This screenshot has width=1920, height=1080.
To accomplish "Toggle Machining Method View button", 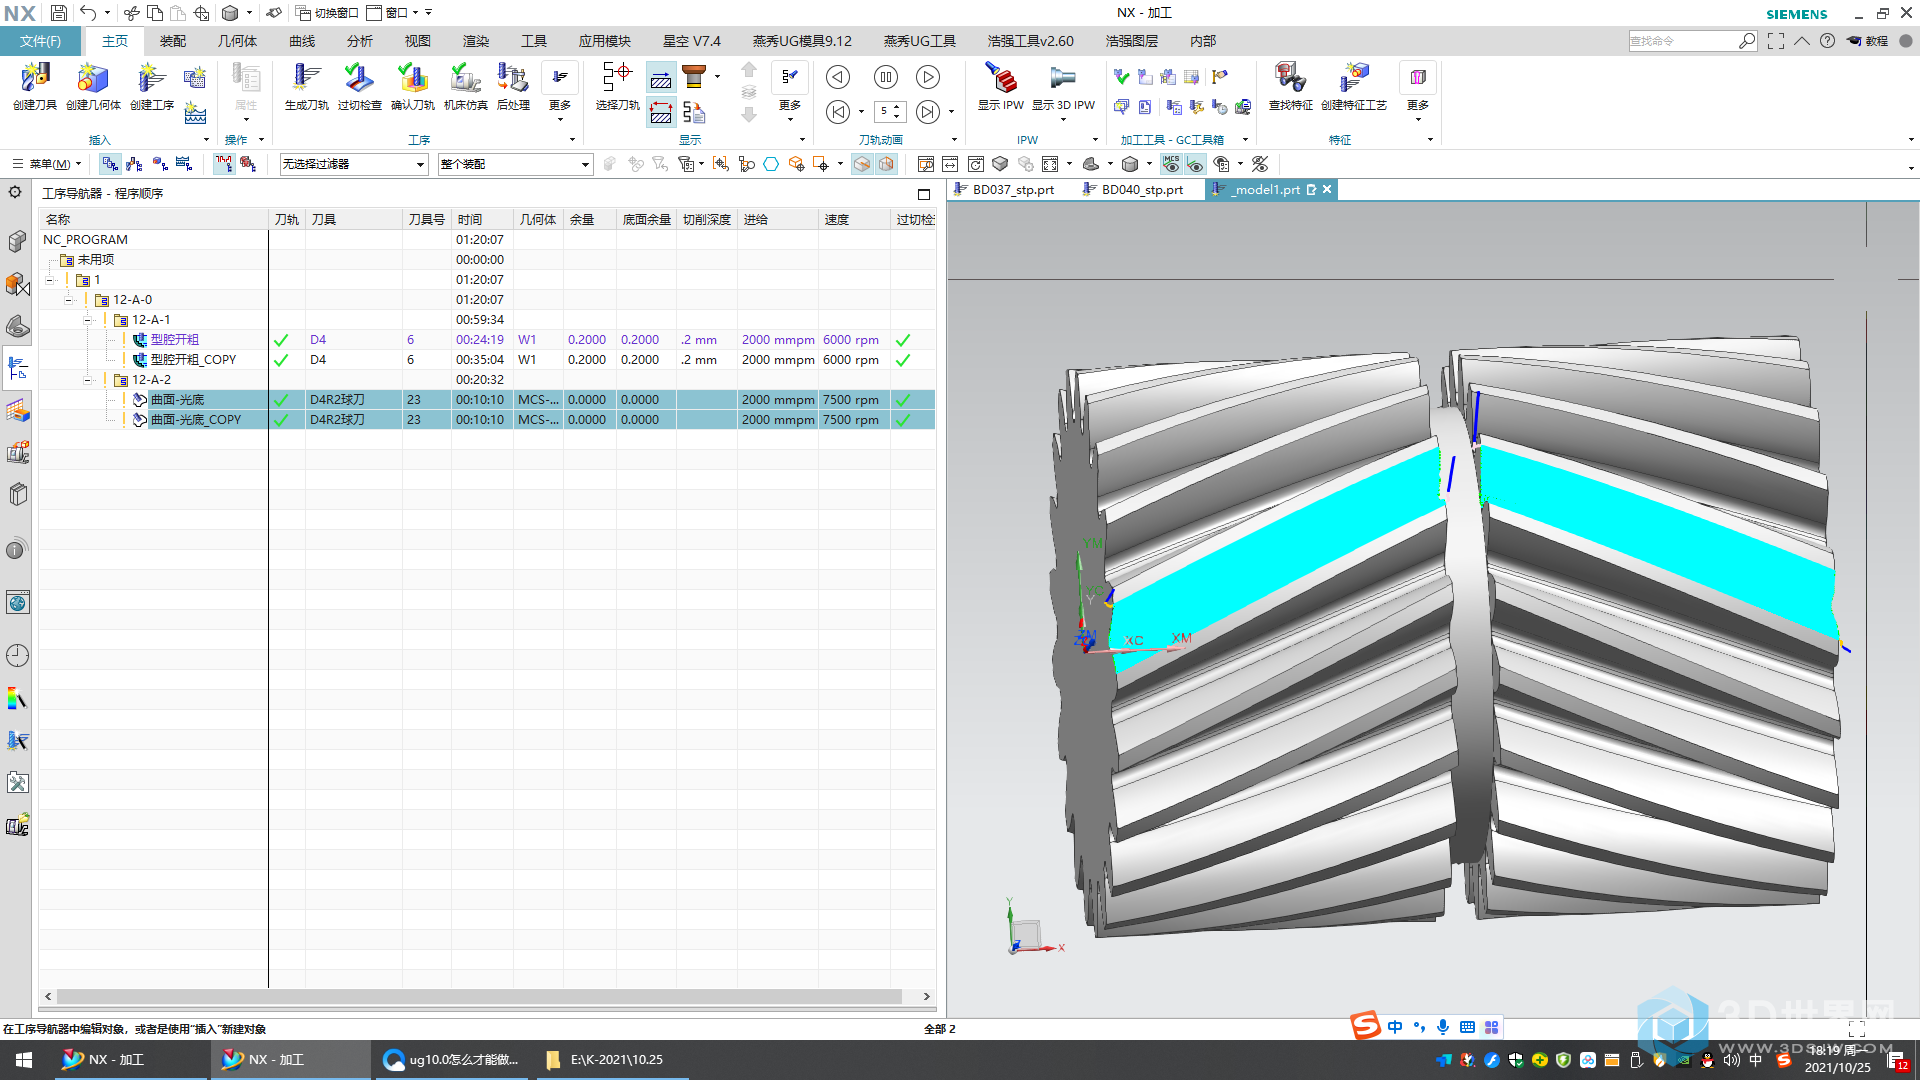I will (184, 164).
